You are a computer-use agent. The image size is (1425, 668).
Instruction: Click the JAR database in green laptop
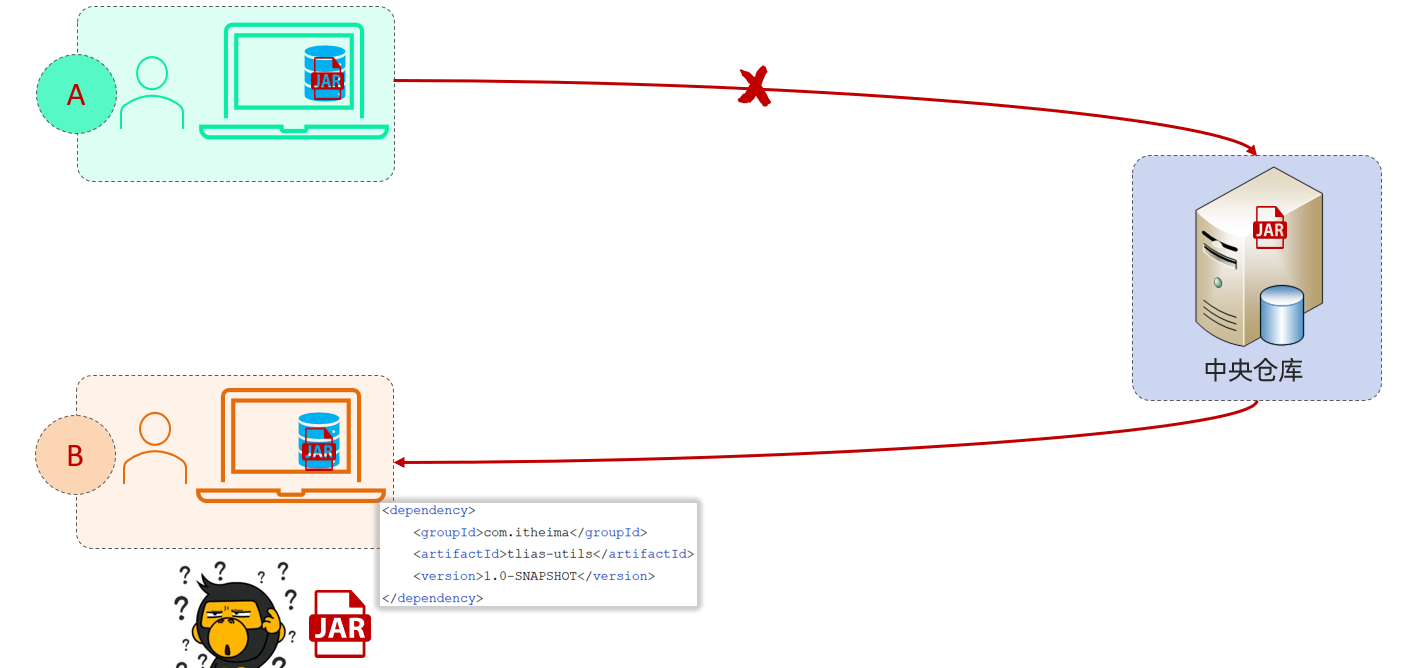click(325, 73)
